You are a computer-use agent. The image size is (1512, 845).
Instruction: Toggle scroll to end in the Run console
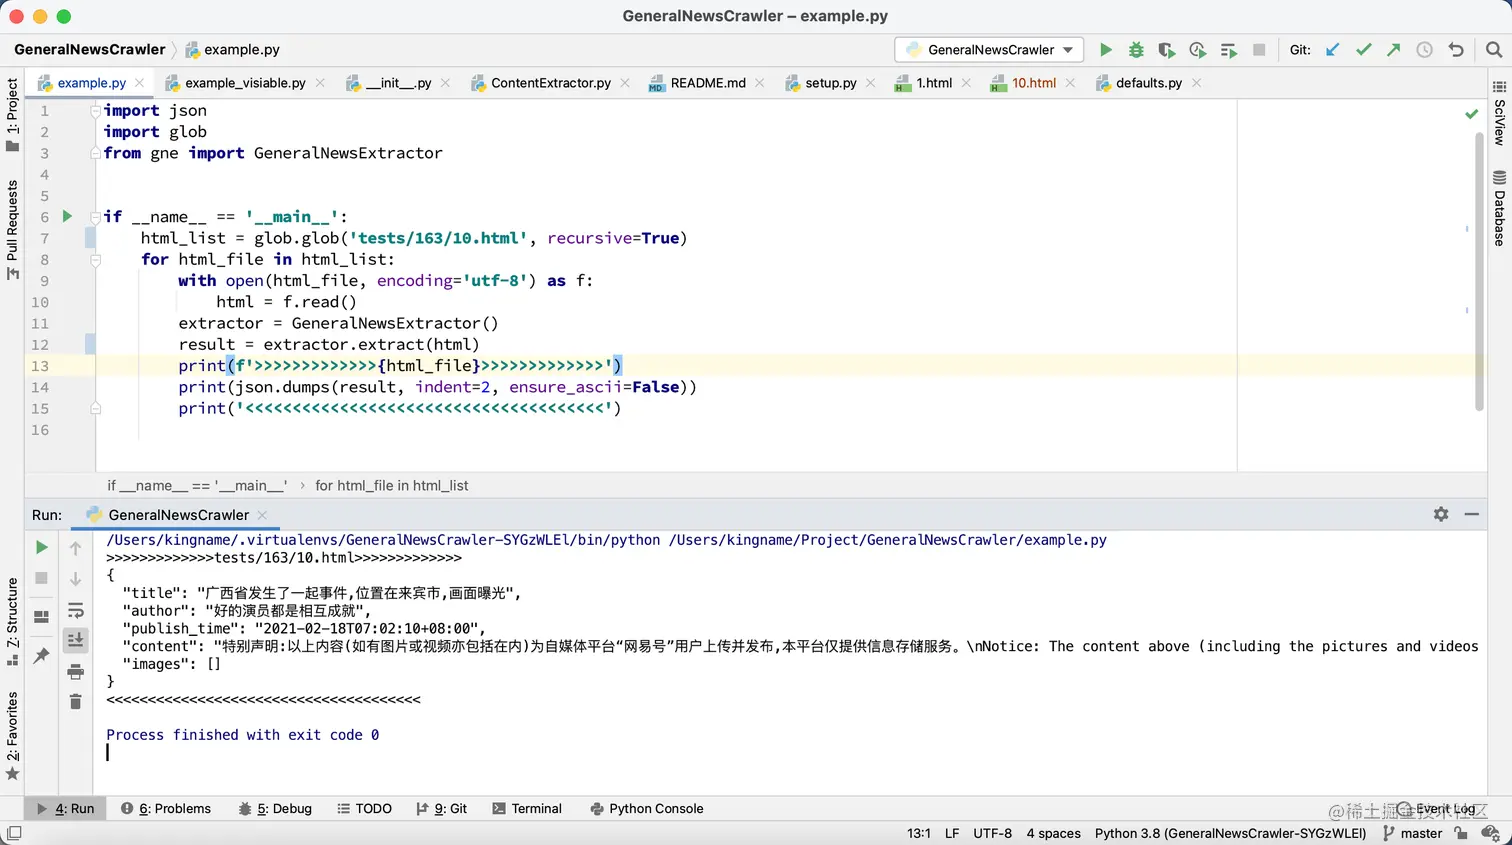point(75,640)
